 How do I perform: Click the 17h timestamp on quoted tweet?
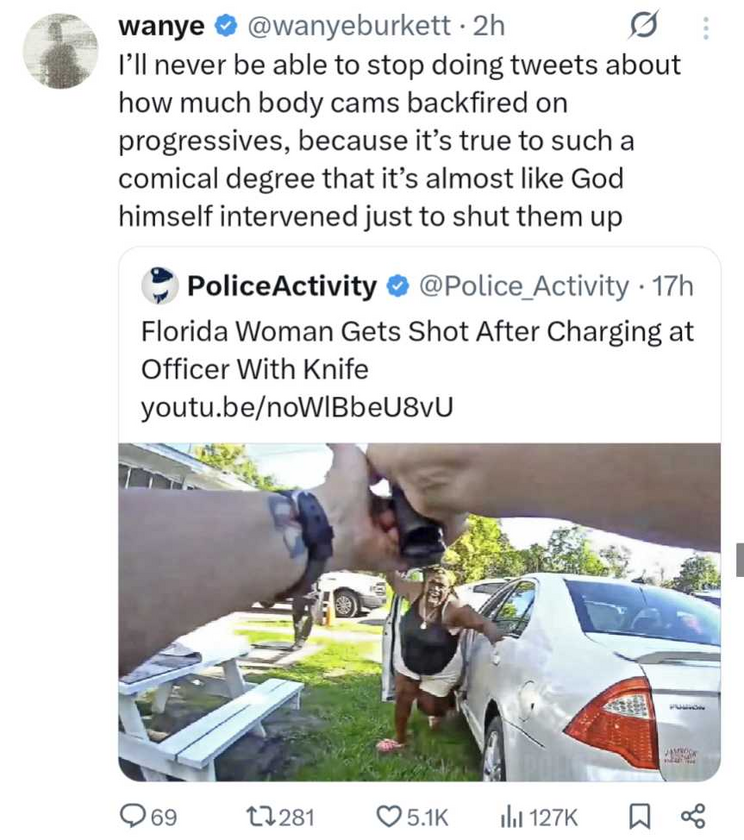[x=671, y=287]
